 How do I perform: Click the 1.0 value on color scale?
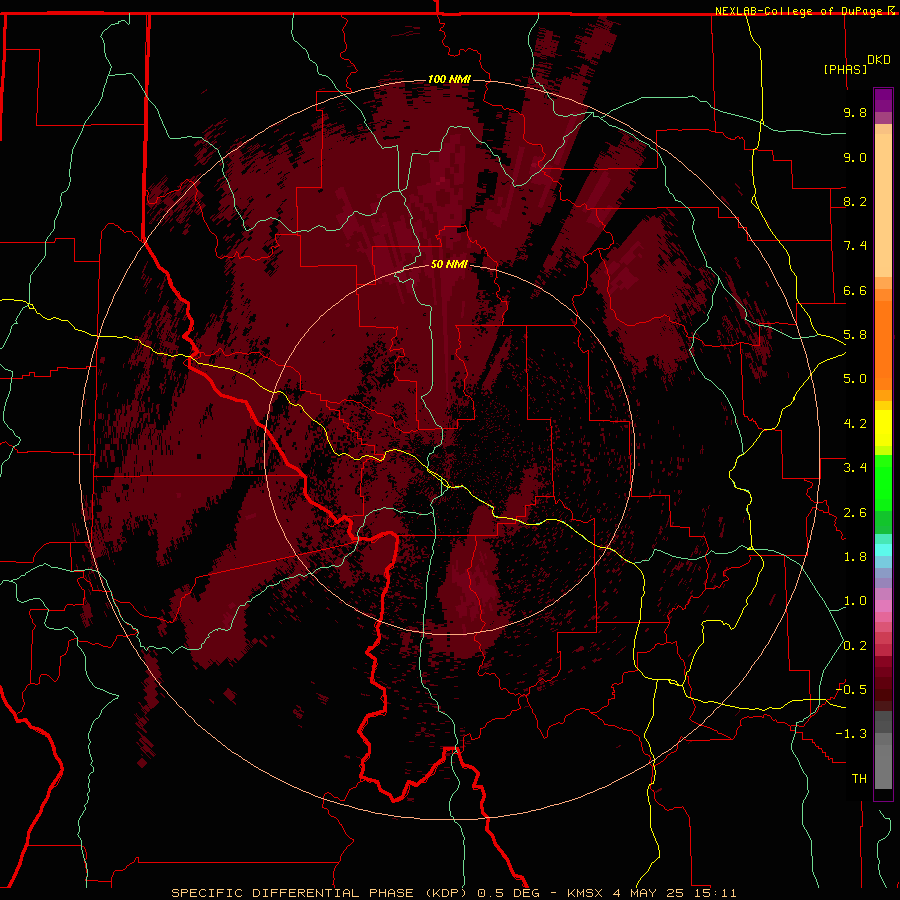click(x=855, y=601)
